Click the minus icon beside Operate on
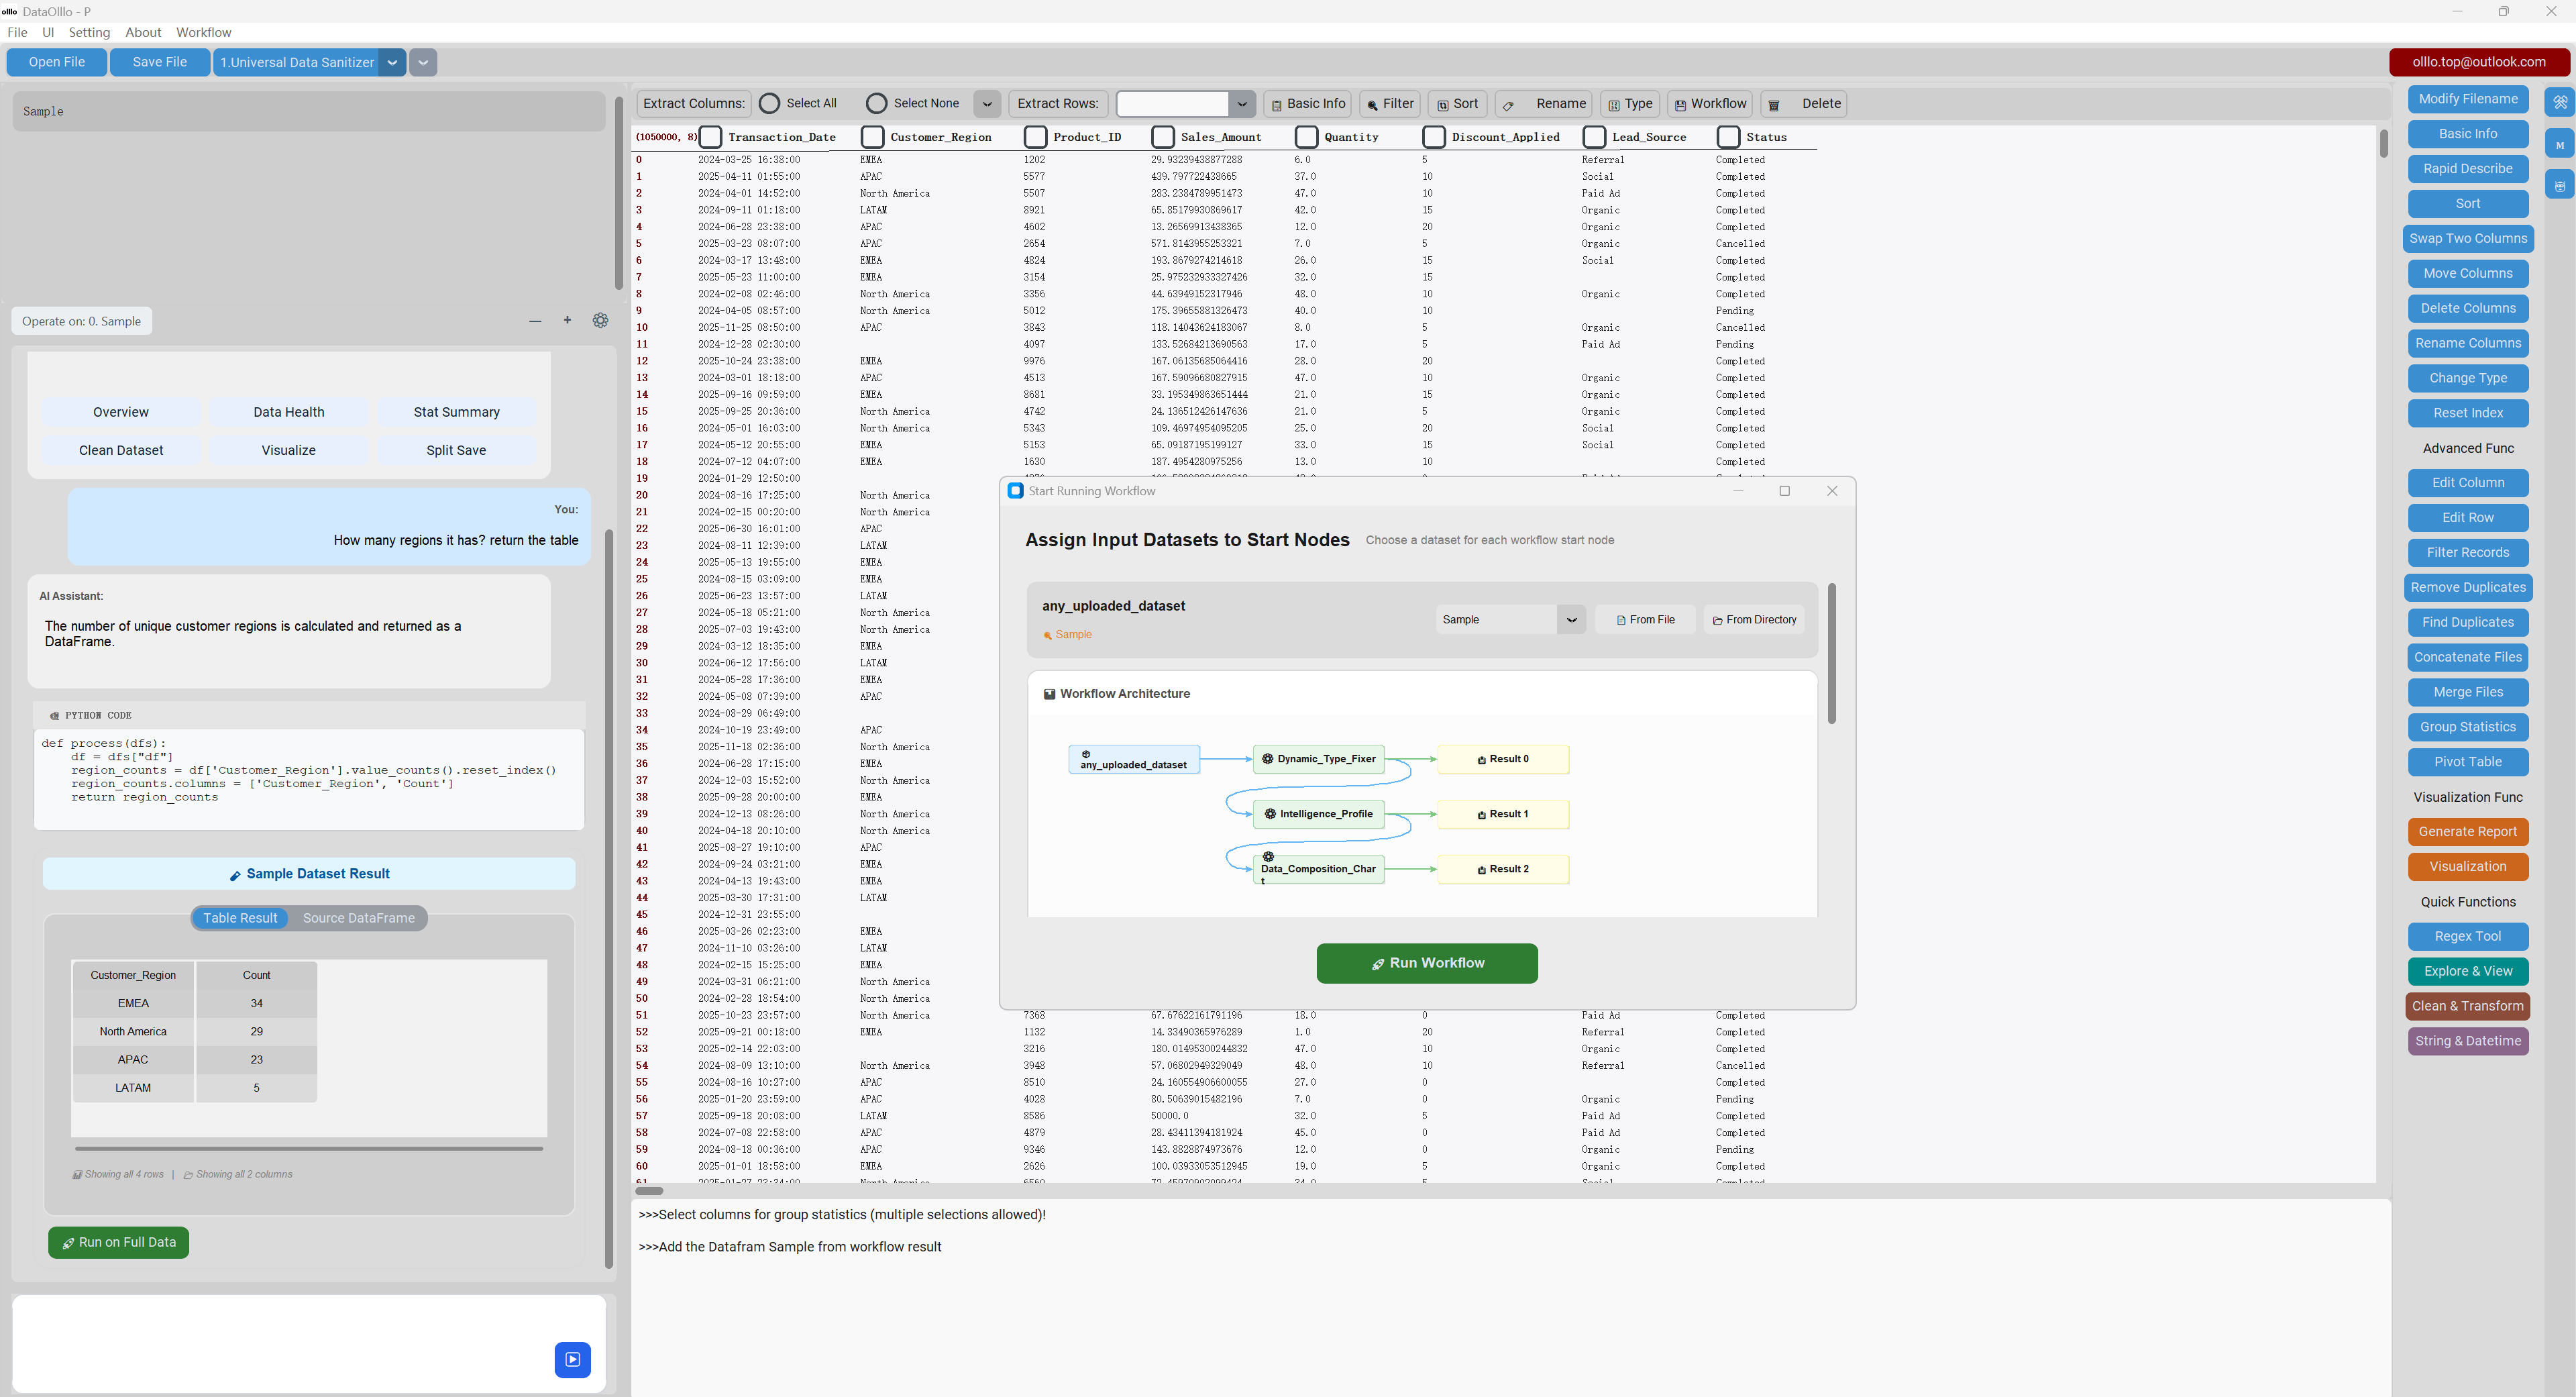The width and height of the screenshot is (2576, 1397). (x=535, y=321)
